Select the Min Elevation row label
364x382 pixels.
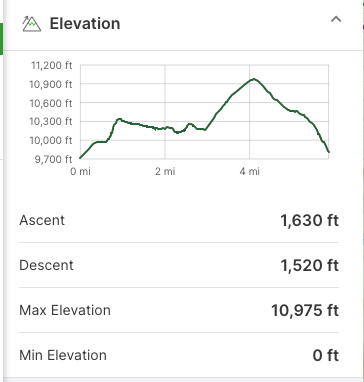coord(63,355)
